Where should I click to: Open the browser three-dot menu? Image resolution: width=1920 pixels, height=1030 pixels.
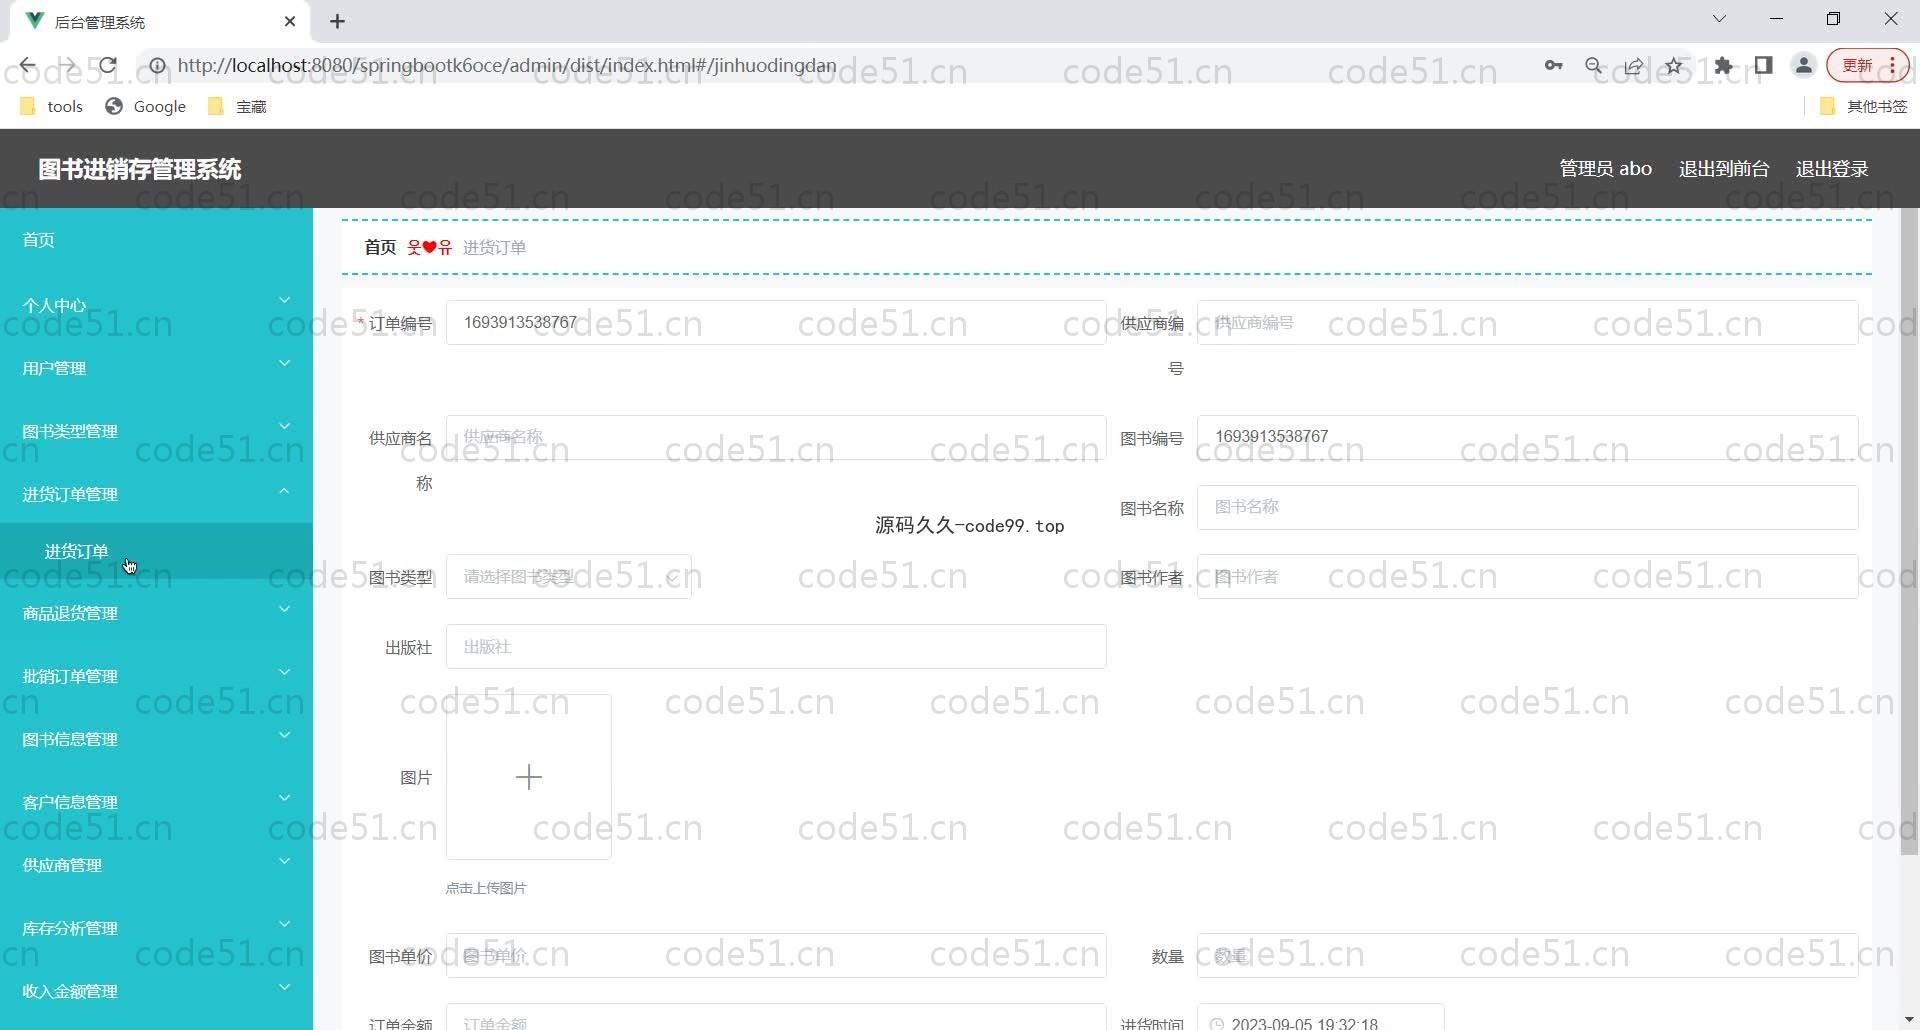tap(1893, 66)
